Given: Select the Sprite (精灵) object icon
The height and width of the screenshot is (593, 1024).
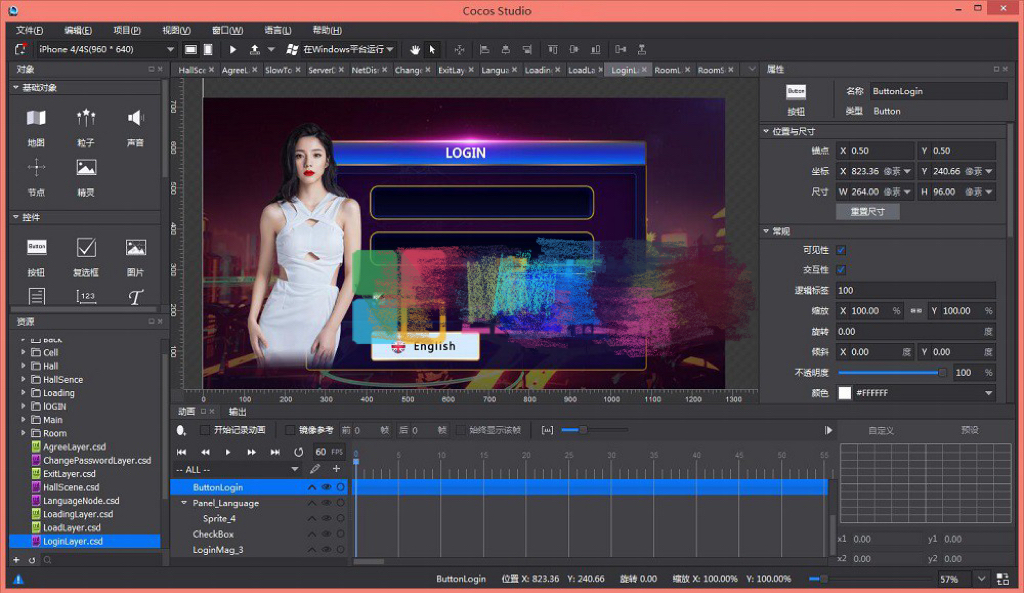Looking at the screenshot, I should pos(86,168).
